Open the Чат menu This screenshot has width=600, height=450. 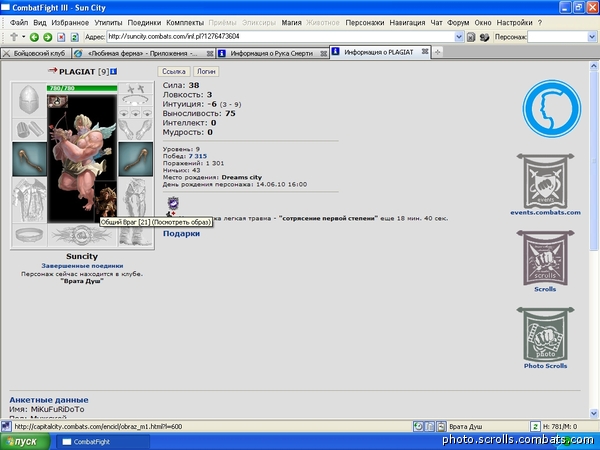point(436,23)
